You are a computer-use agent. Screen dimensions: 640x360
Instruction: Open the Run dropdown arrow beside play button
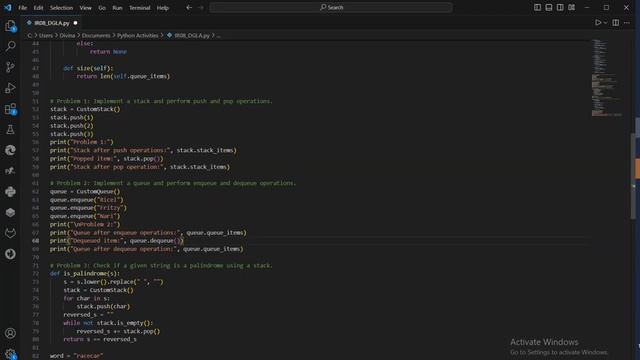(x=605, y=23)
